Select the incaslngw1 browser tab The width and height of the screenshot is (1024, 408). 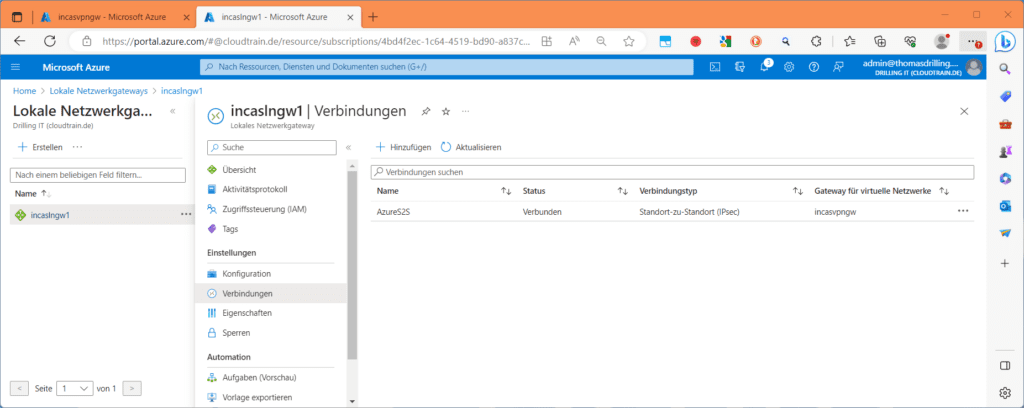tap(275, 17)
